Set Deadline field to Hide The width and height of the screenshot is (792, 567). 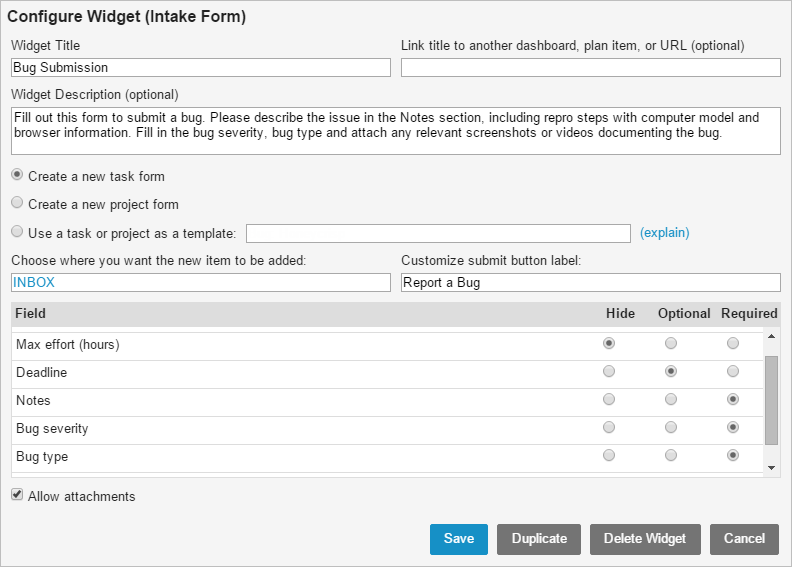click(x=609, y=371)
